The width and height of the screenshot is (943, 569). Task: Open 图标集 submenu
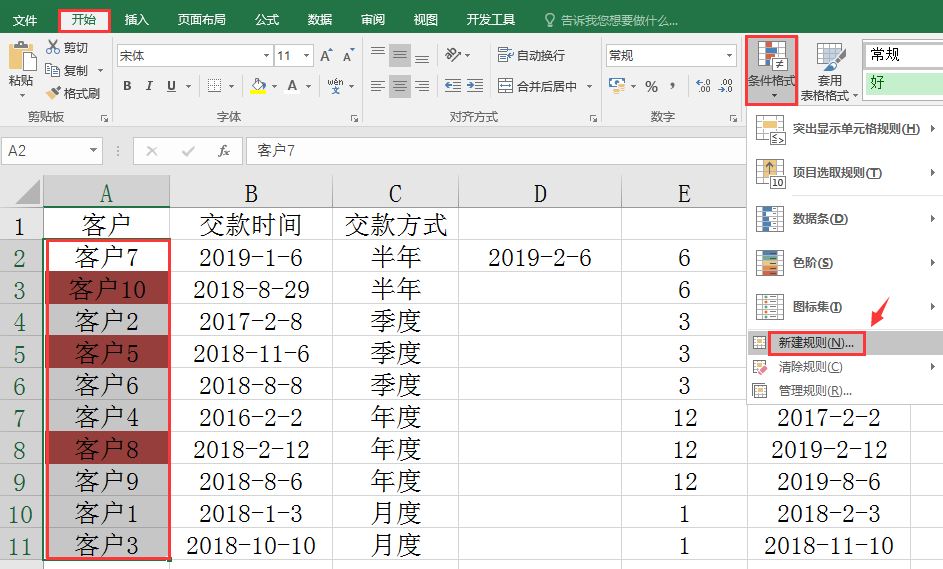[845, 307]
